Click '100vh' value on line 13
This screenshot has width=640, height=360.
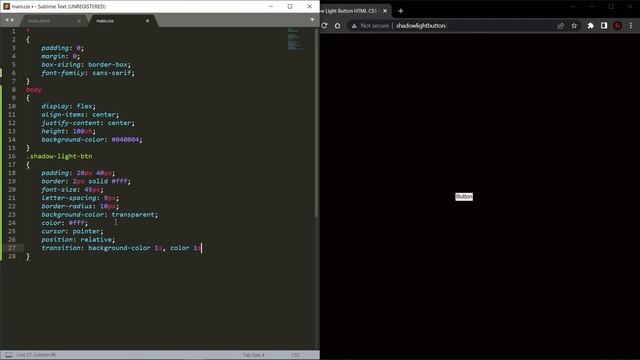83,131
